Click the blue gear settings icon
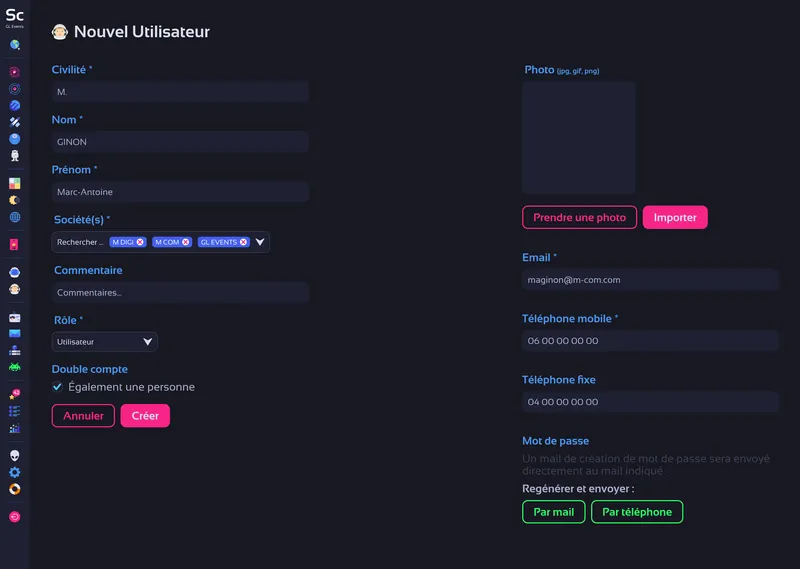Image resolution: width=800 pixels, height=569 pixels. tap(15, 472)
